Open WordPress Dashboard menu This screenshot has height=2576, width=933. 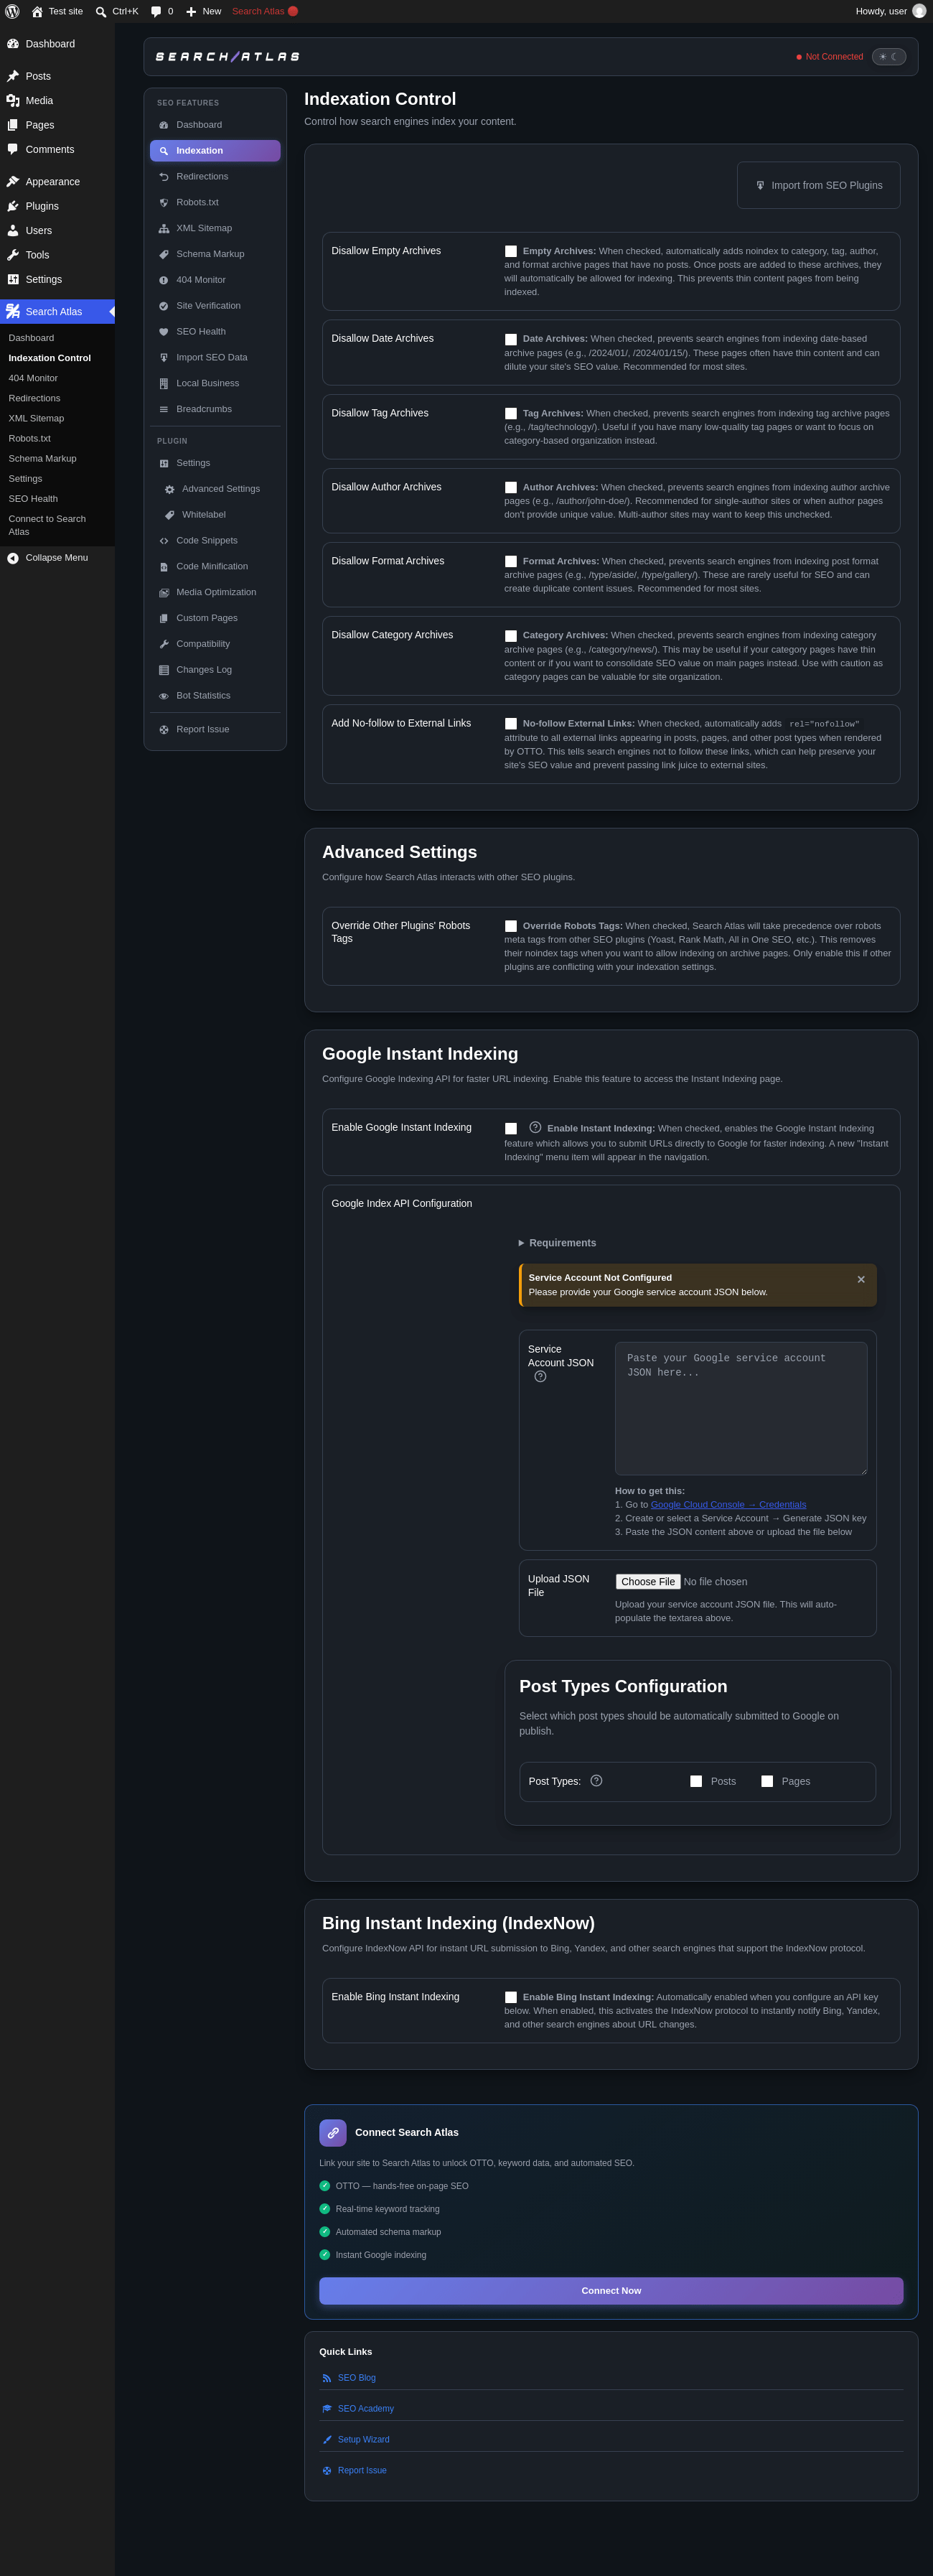pyautogui.click(x=57, y=44)
